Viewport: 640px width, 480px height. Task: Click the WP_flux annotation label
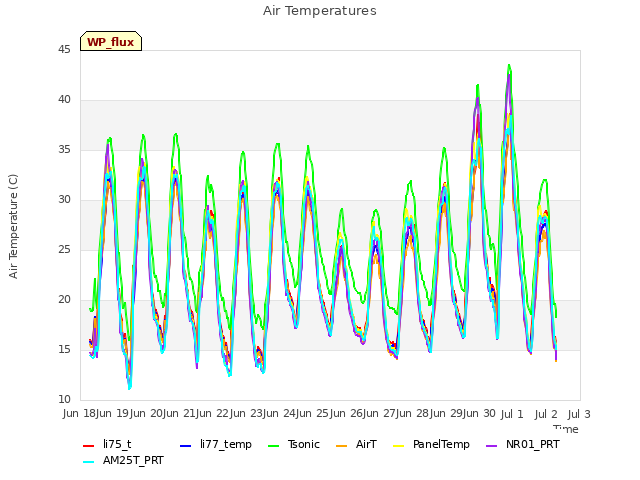[x=111, y=42]
